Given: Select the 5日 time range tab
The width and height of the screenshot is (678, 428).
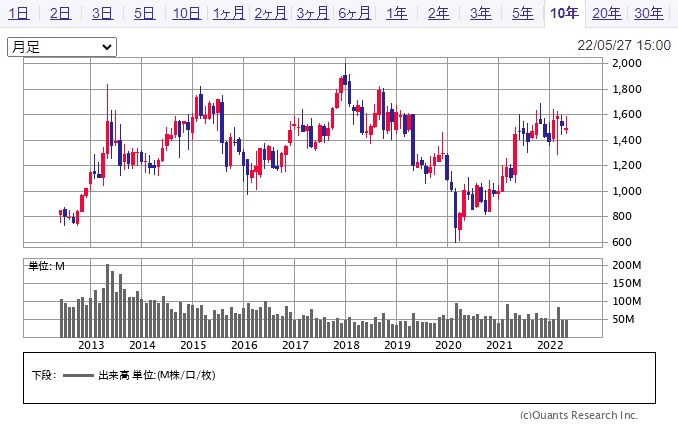Looking at the screenshot, I should [144, 14].
